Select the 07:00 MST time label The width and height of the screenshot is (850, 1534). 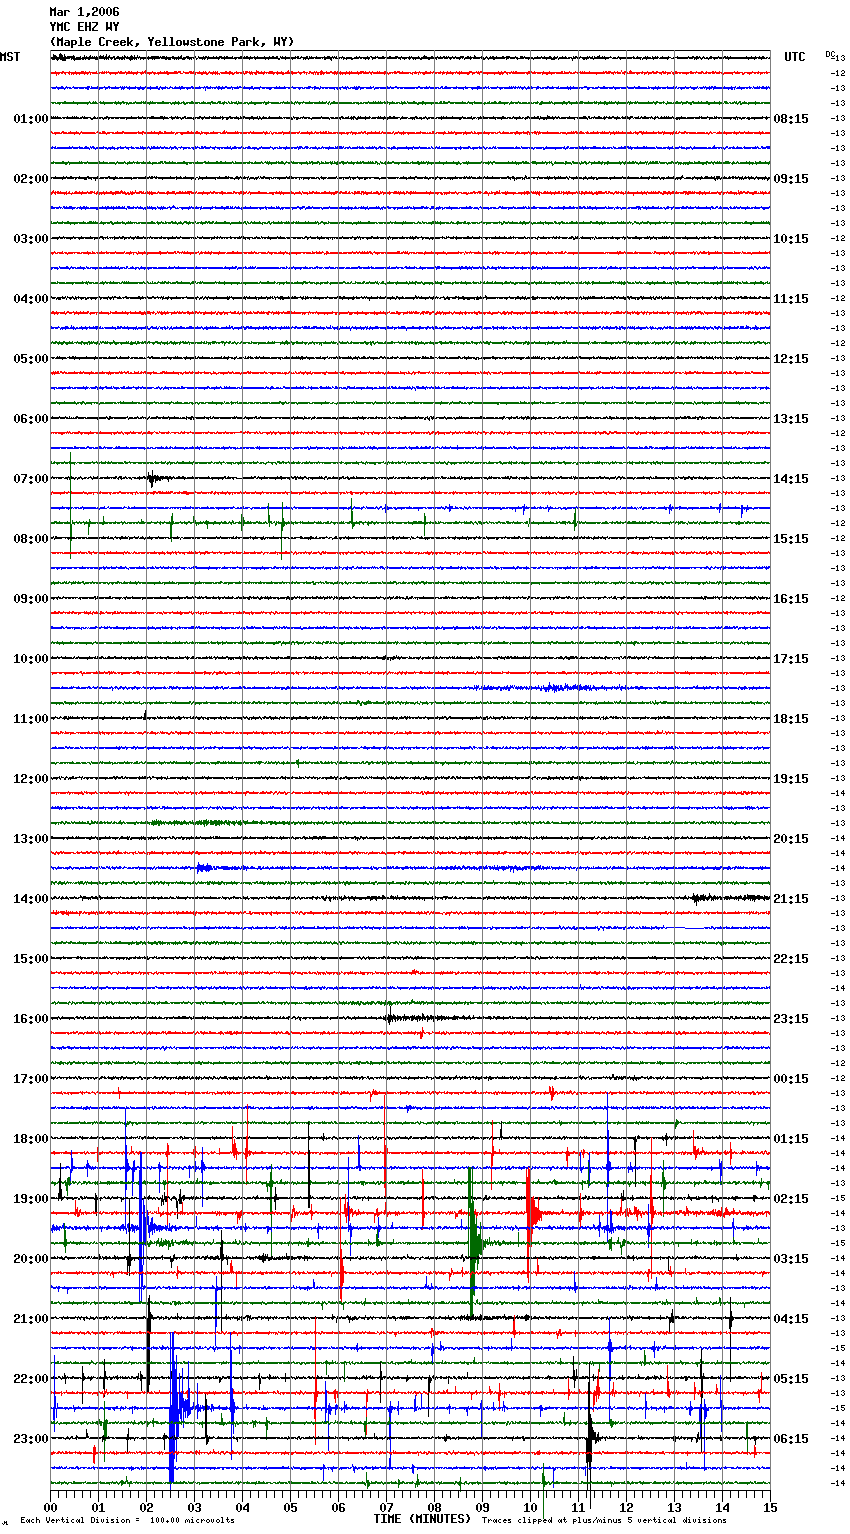point(31,479)
